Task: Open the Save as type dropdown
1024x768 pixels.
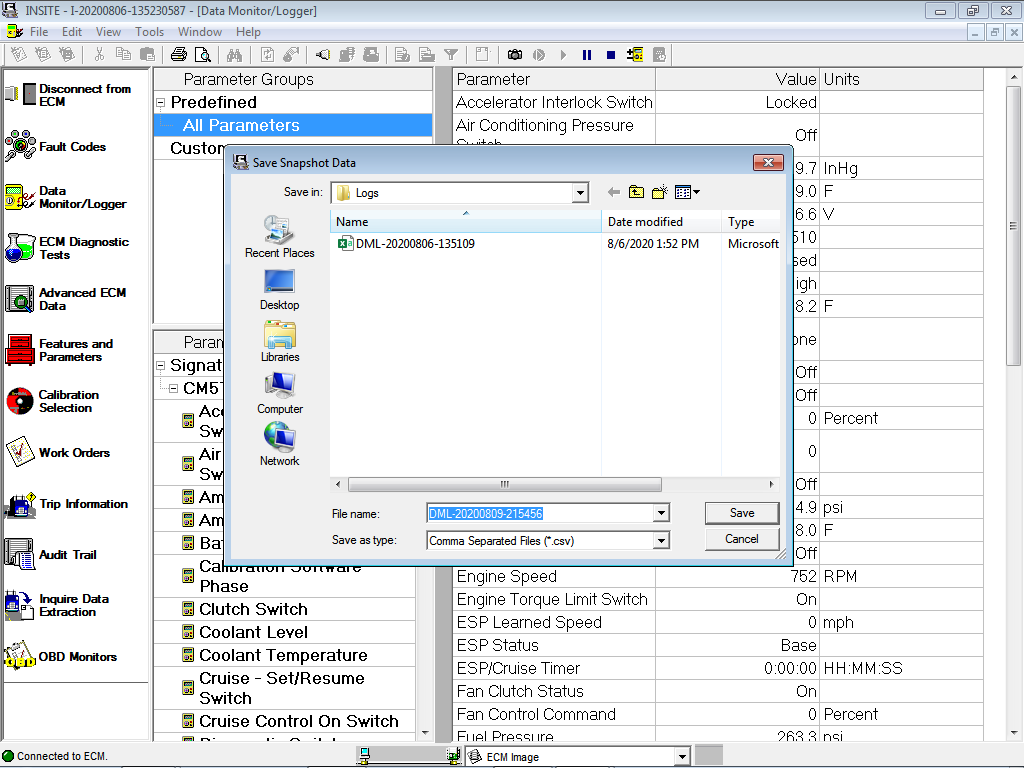Action: [663, 539]
